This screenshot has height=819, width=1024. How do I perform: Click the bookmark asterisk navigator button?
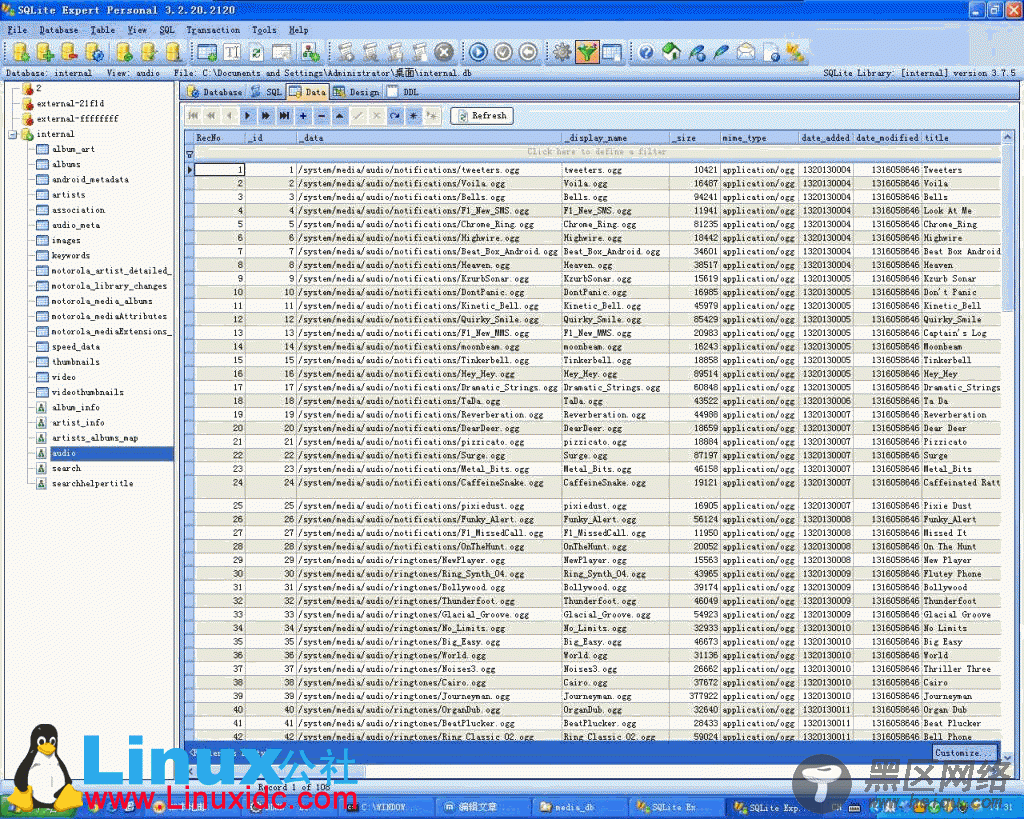(x=413, y=116)
